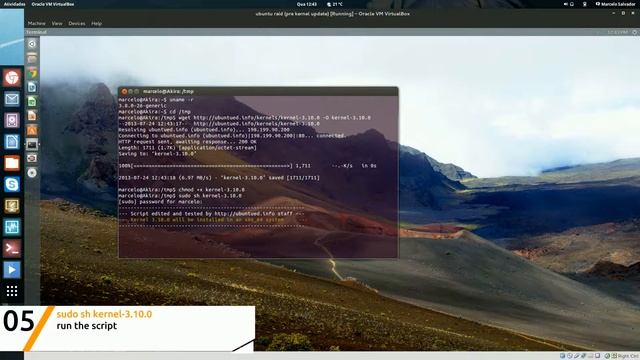Open LibreOffice Impress in guest launcher

coord(32,116)
